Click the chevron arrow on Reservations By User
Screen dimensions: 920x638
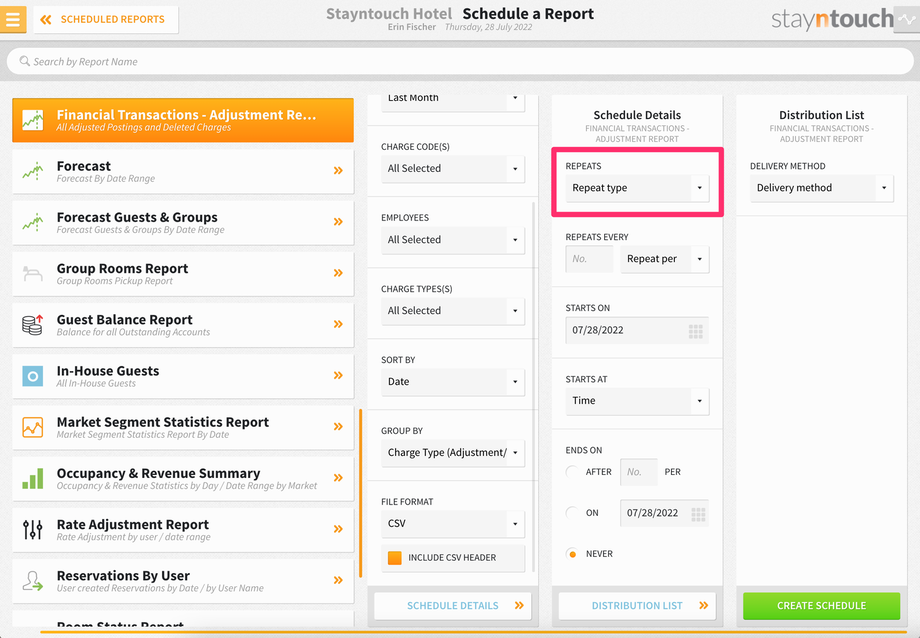[338, 580]
